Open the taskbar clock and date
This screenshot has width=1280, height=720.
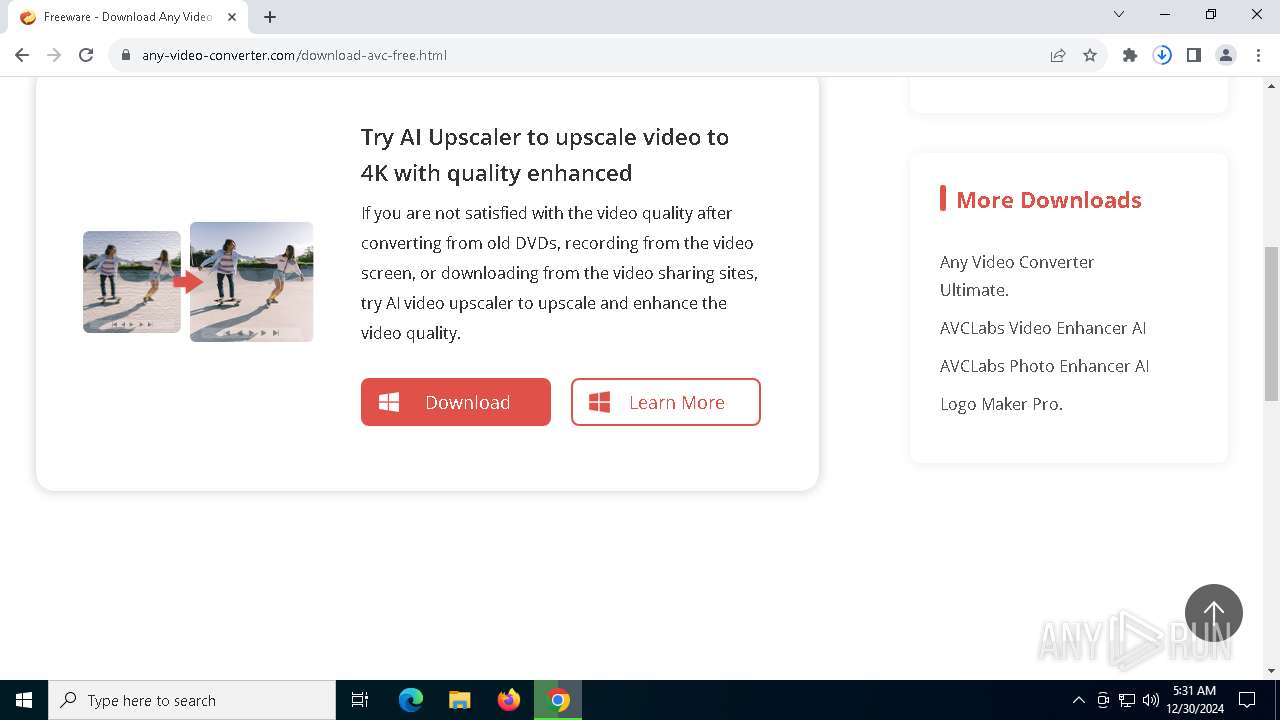pyautogui.click(x=1194, y=700)
